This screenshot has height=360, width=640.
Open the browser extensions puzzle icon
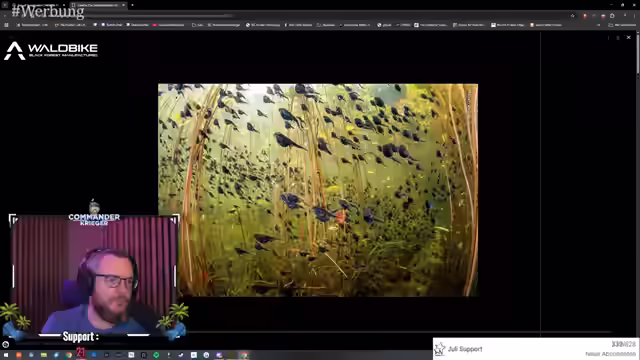tap(612, 16)
